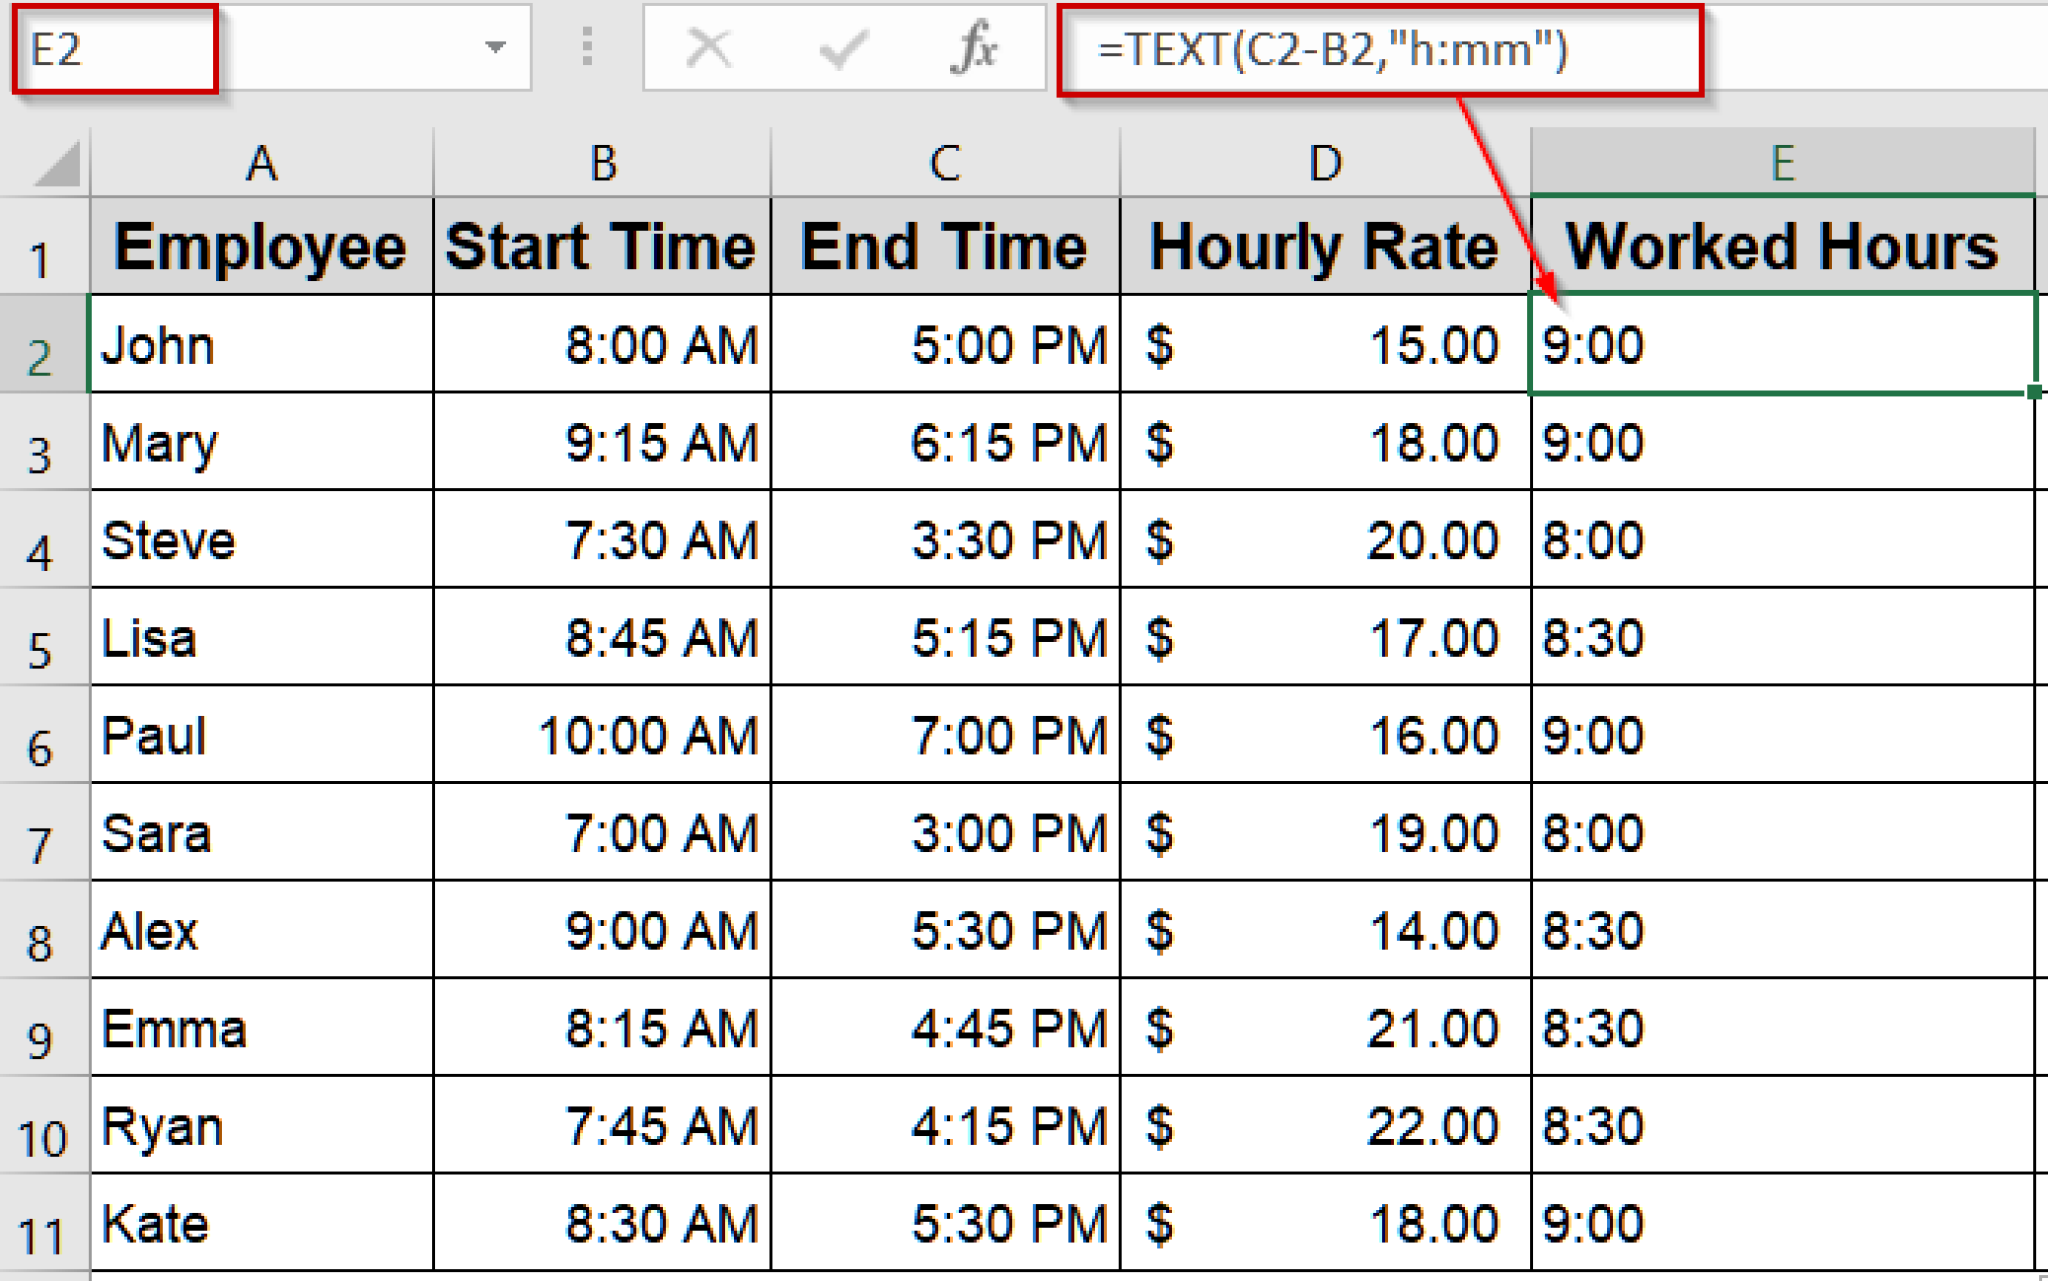The width and height of the screenshot is (2048, 1281).
Task: Click the formula bar options dots handle
Action: click(x=587, y=47)
